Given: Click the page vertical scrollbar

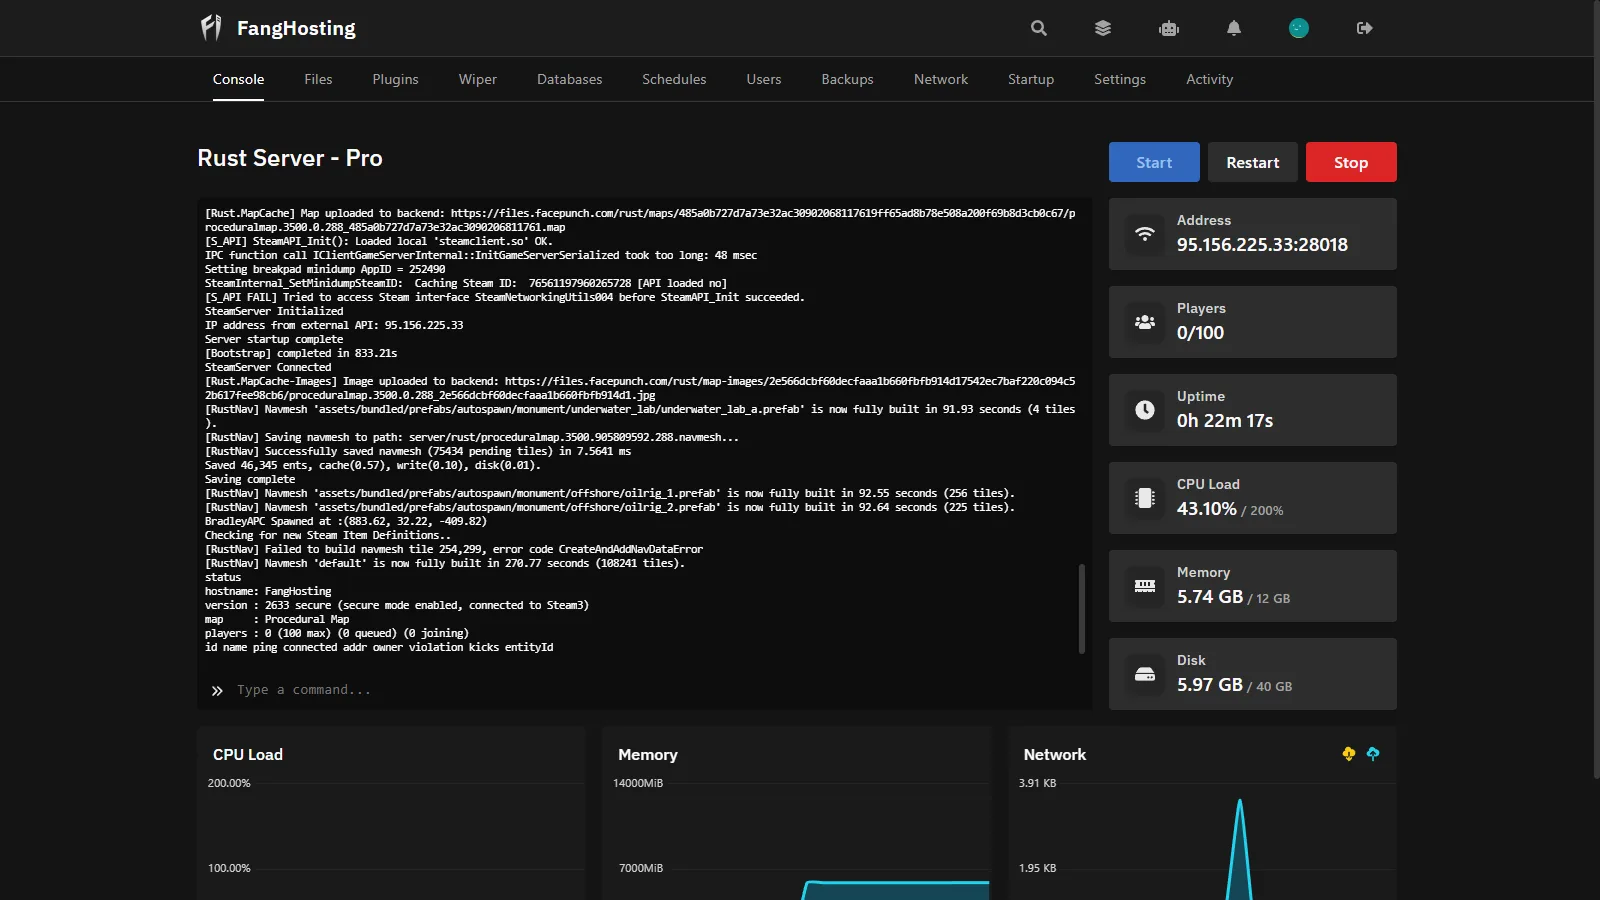Looking at the screenshot, I should pyautogui.click(x=1595, y=388).
